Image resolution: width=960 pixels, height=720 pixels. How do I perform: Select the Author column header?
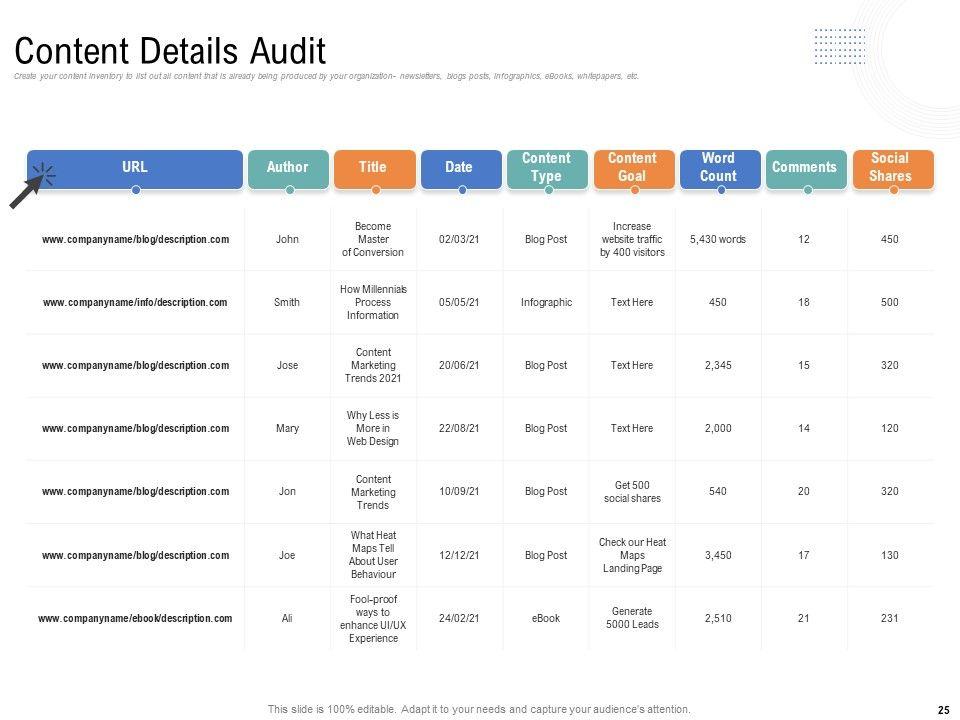point(288,169)
